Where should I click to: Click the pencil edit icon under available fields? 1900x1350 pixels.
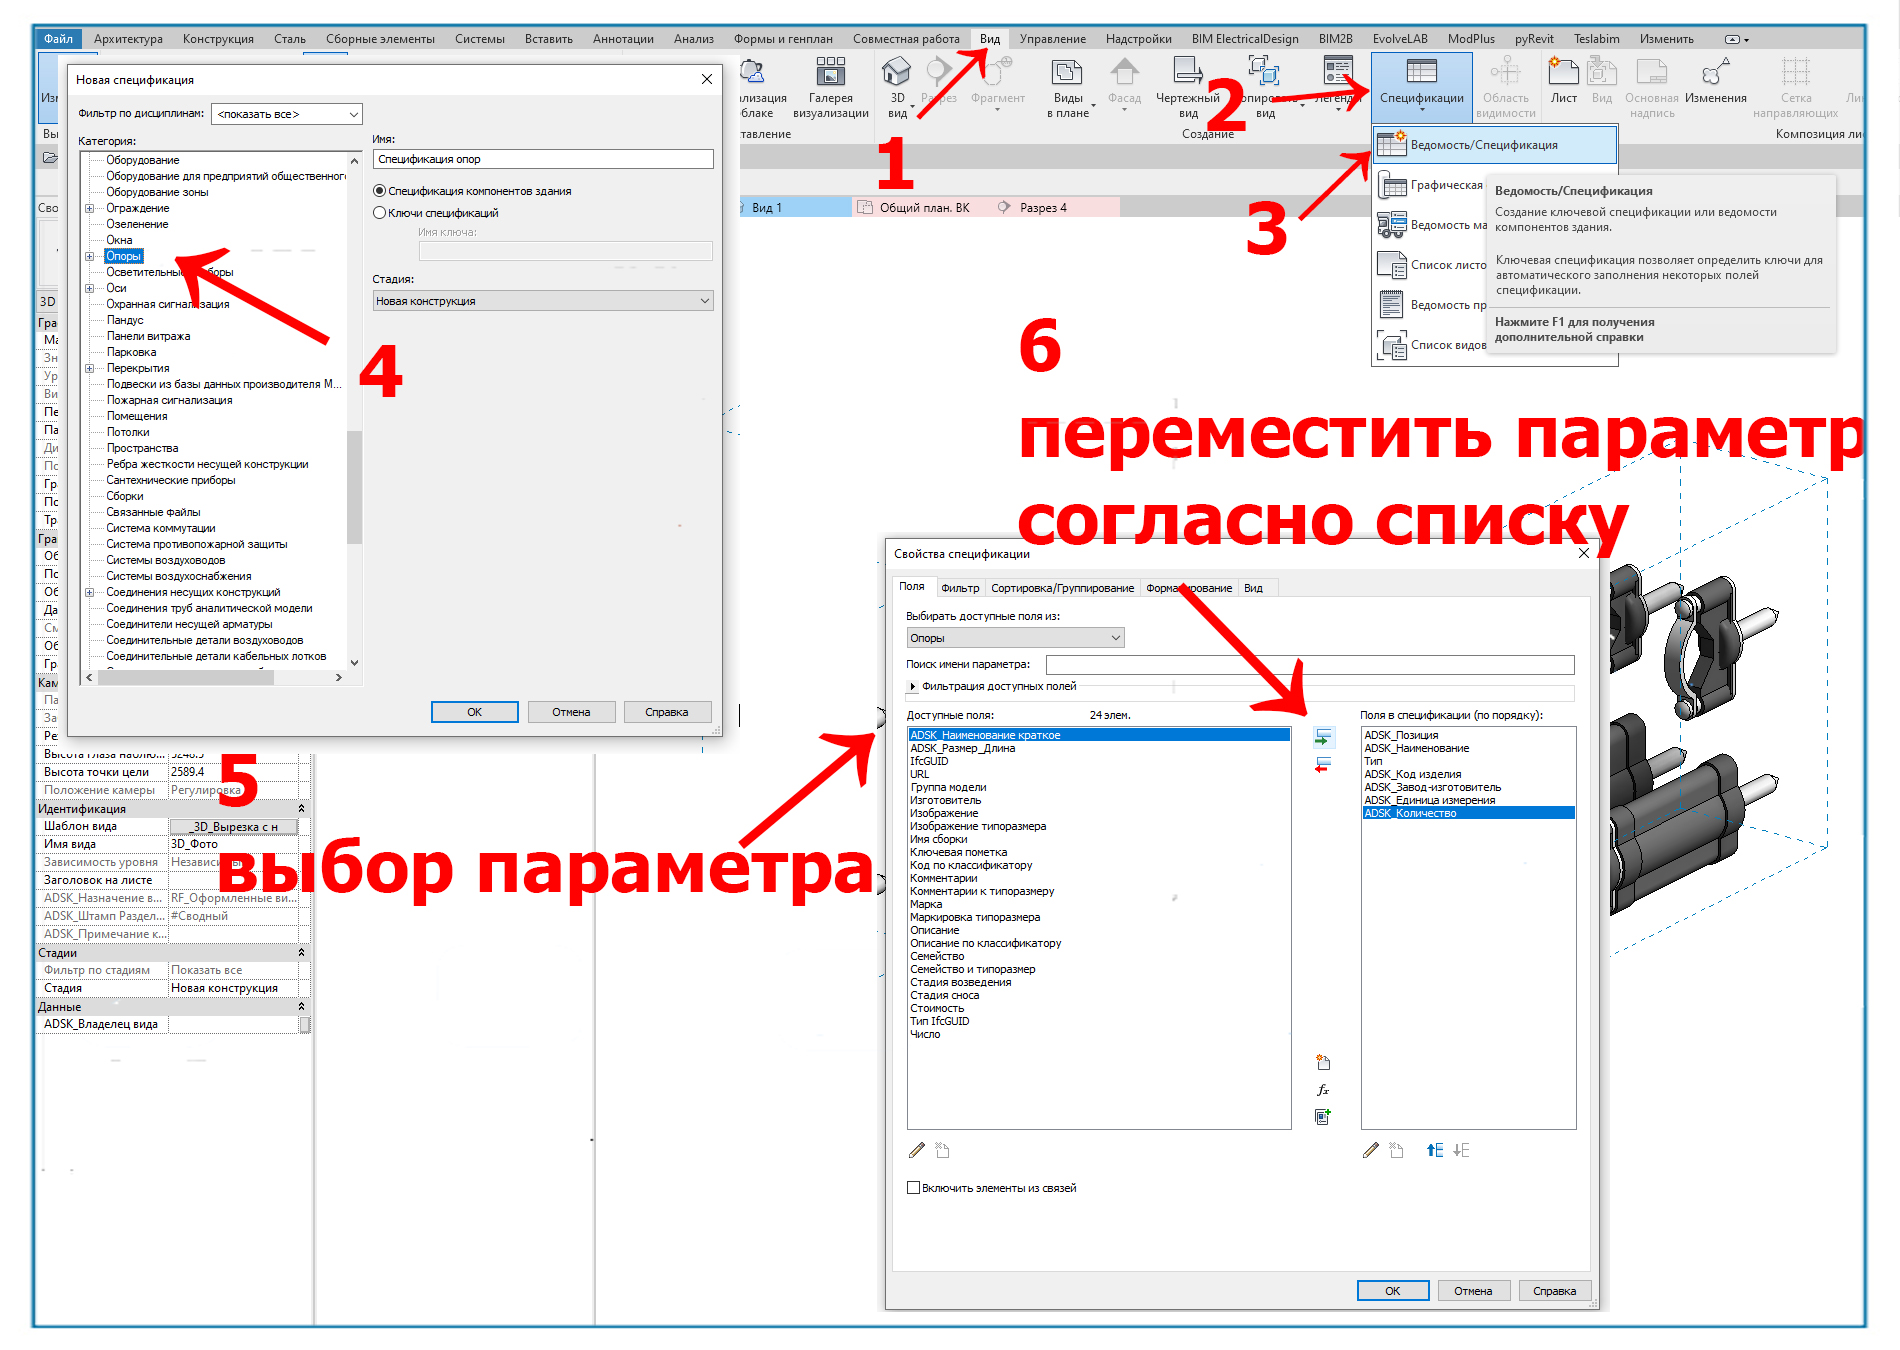click(916, 1151)
